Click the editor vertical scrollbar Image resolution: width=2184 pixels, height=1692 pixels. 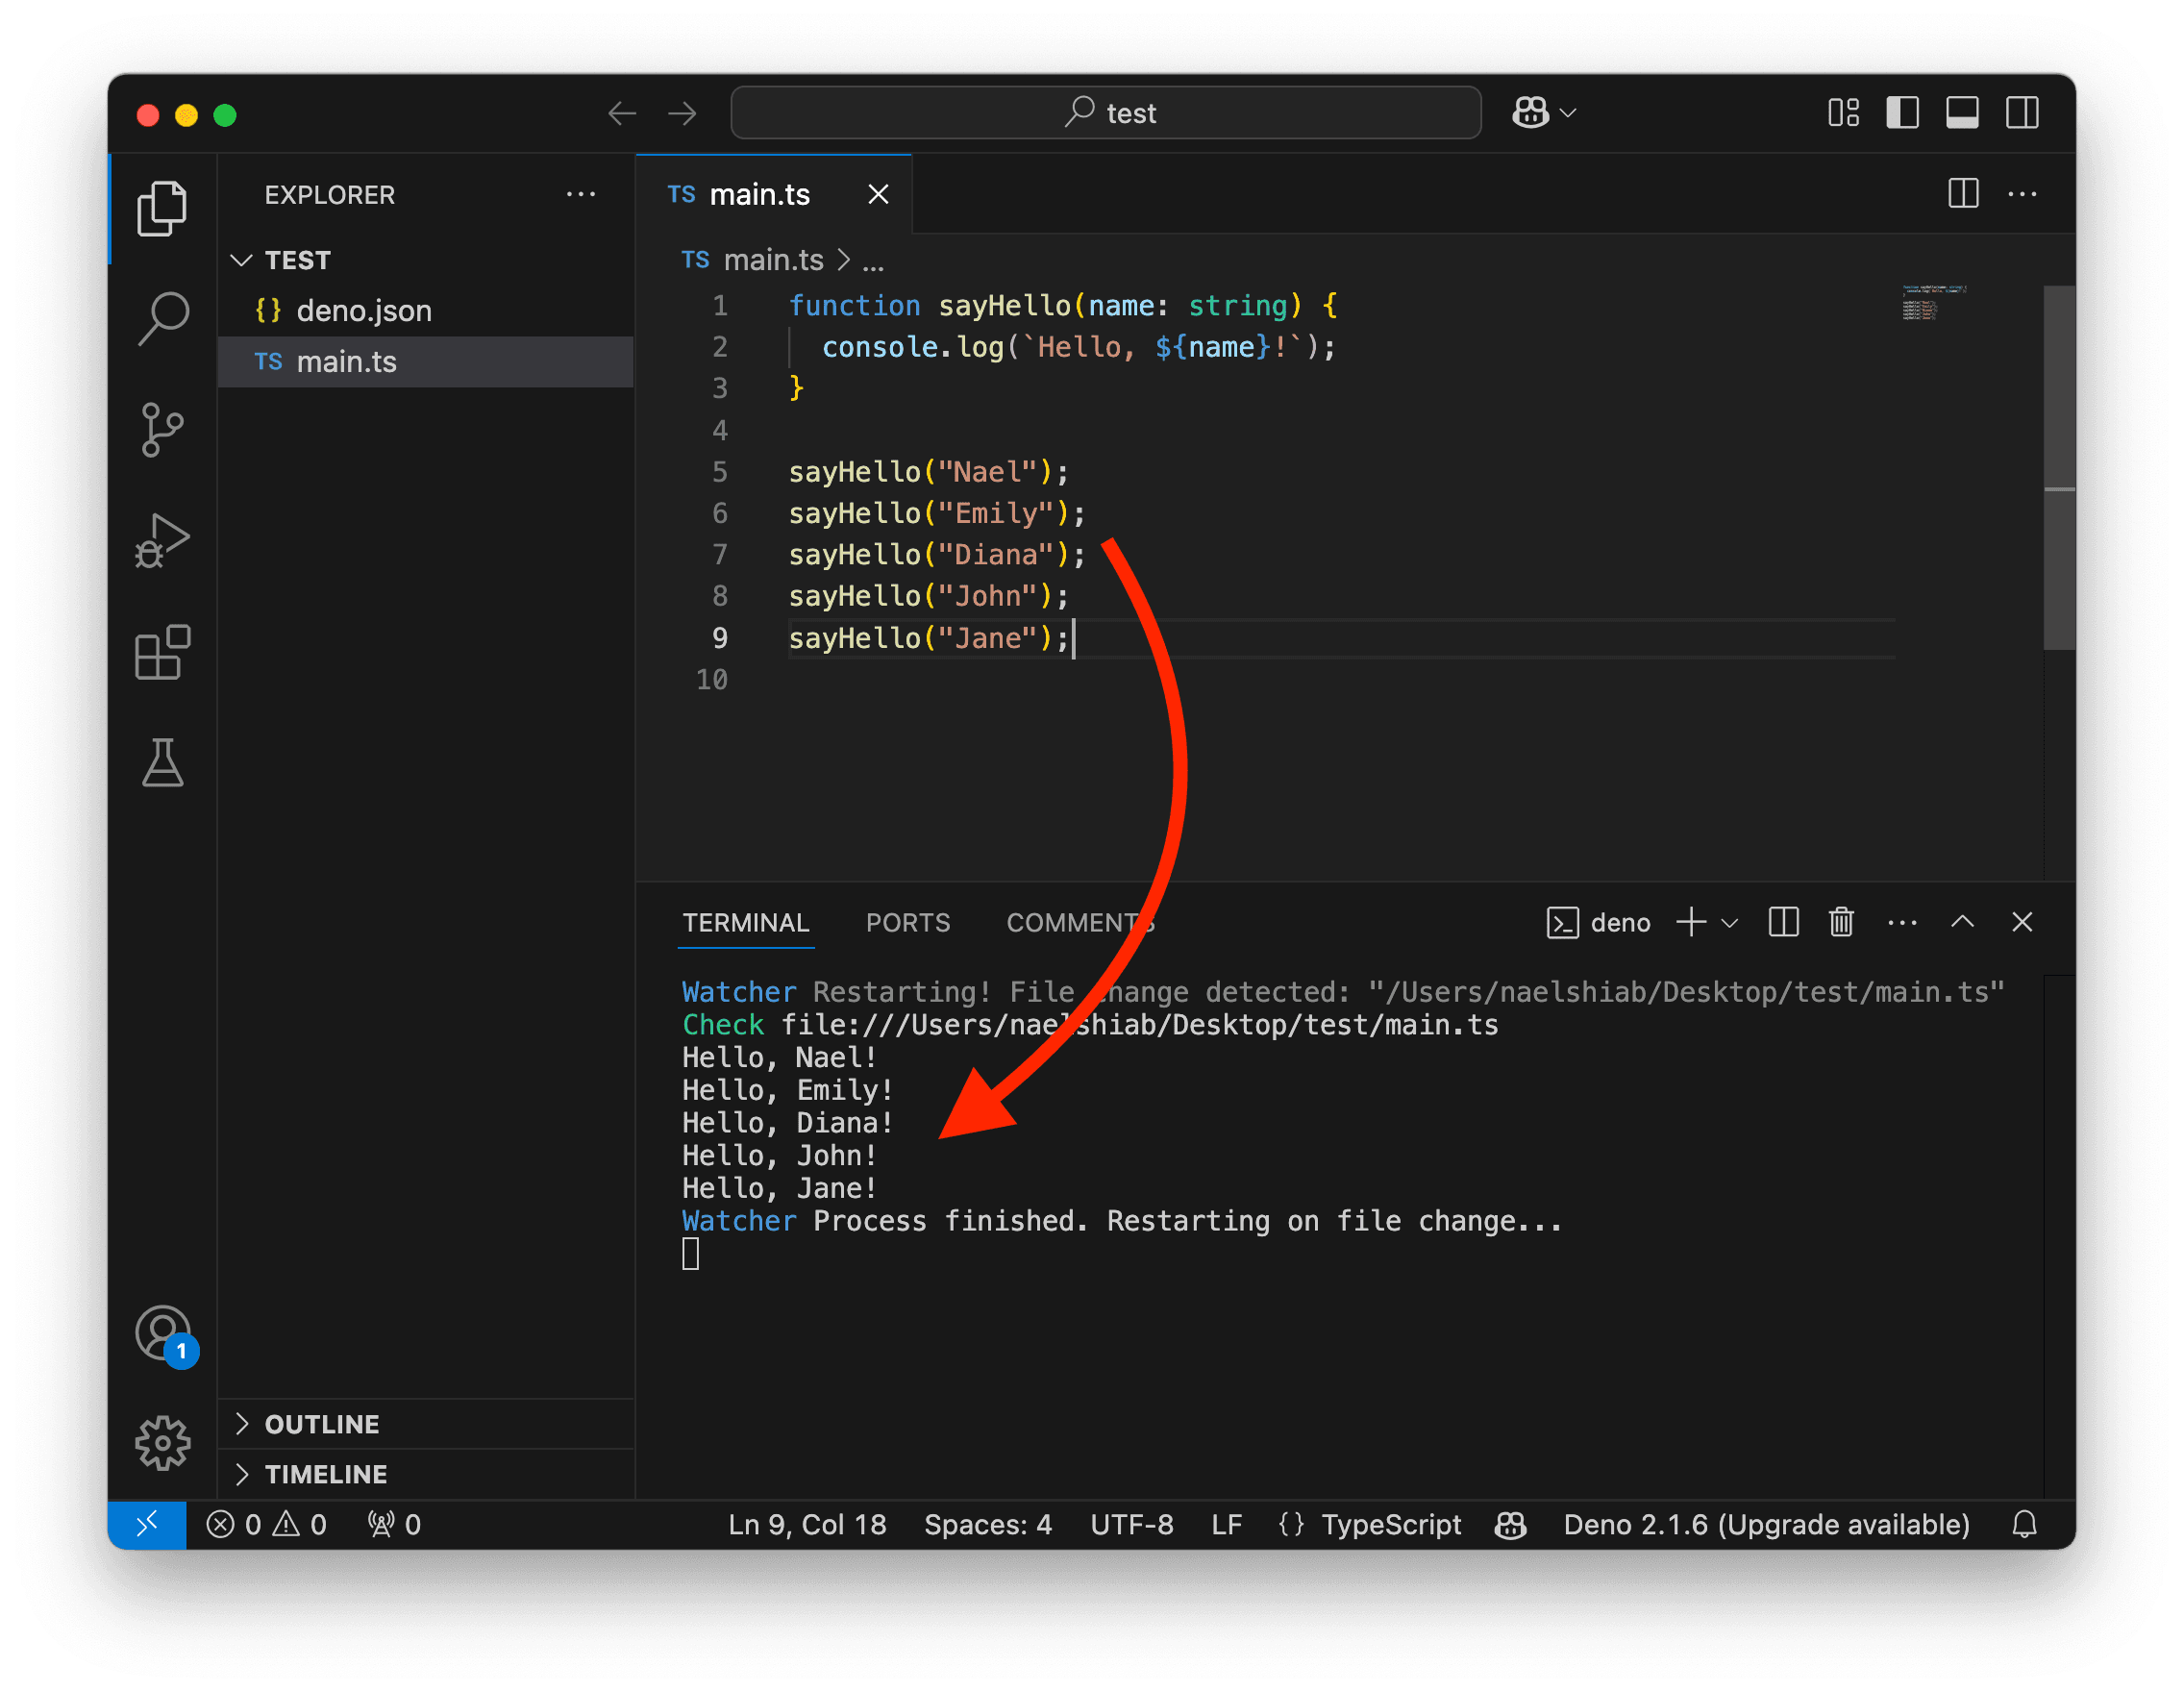point(2059,468)
